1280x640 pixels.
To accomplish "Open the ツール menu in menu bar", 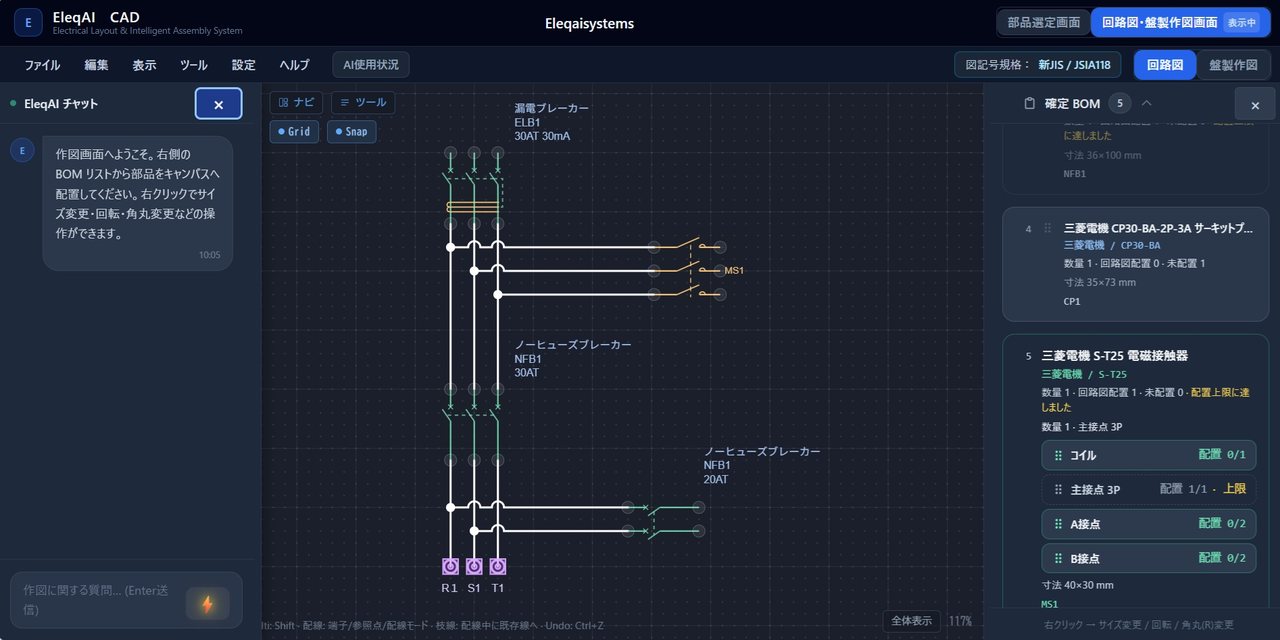I will (193, 65).
